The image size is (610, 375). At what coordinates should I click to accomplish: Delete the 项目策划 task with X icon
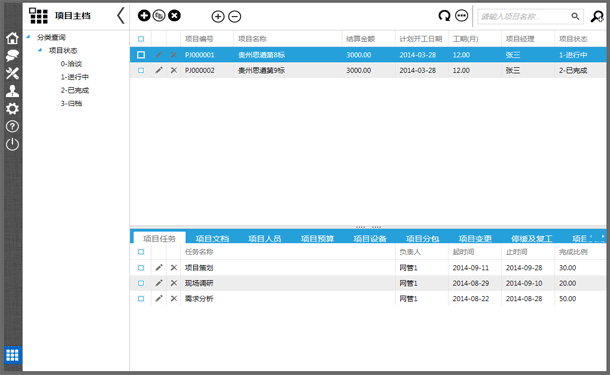pyautogui.click(x=174, y=268)
